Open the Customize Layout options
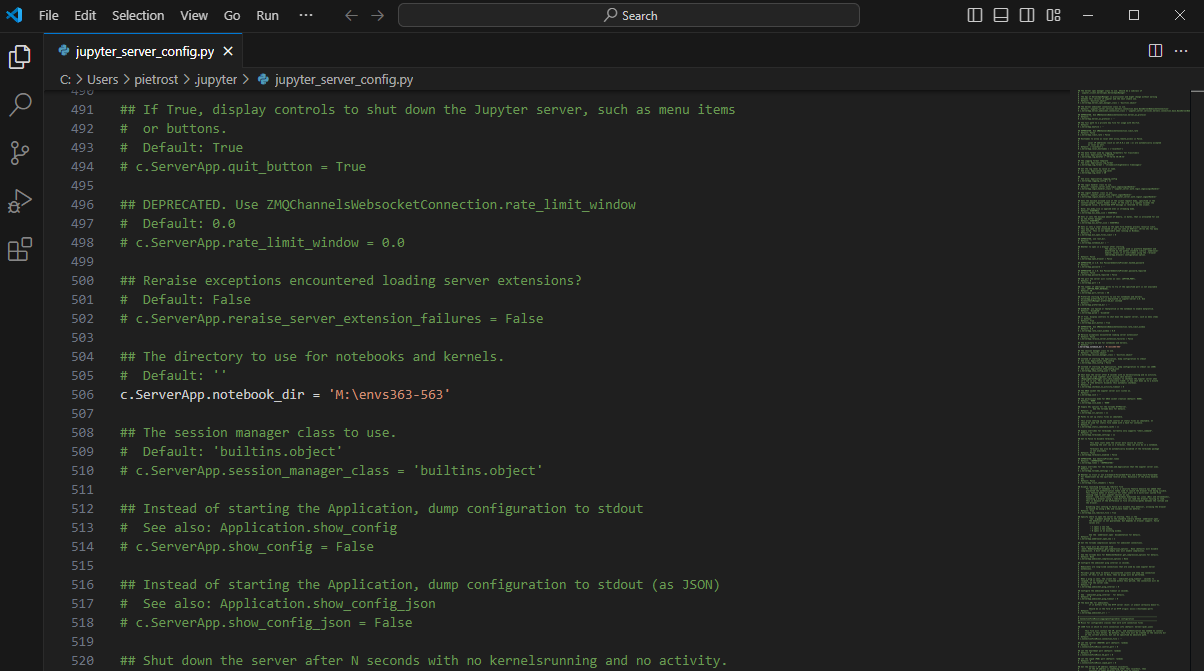1204x671 pixels. [x=1053, y=15]
